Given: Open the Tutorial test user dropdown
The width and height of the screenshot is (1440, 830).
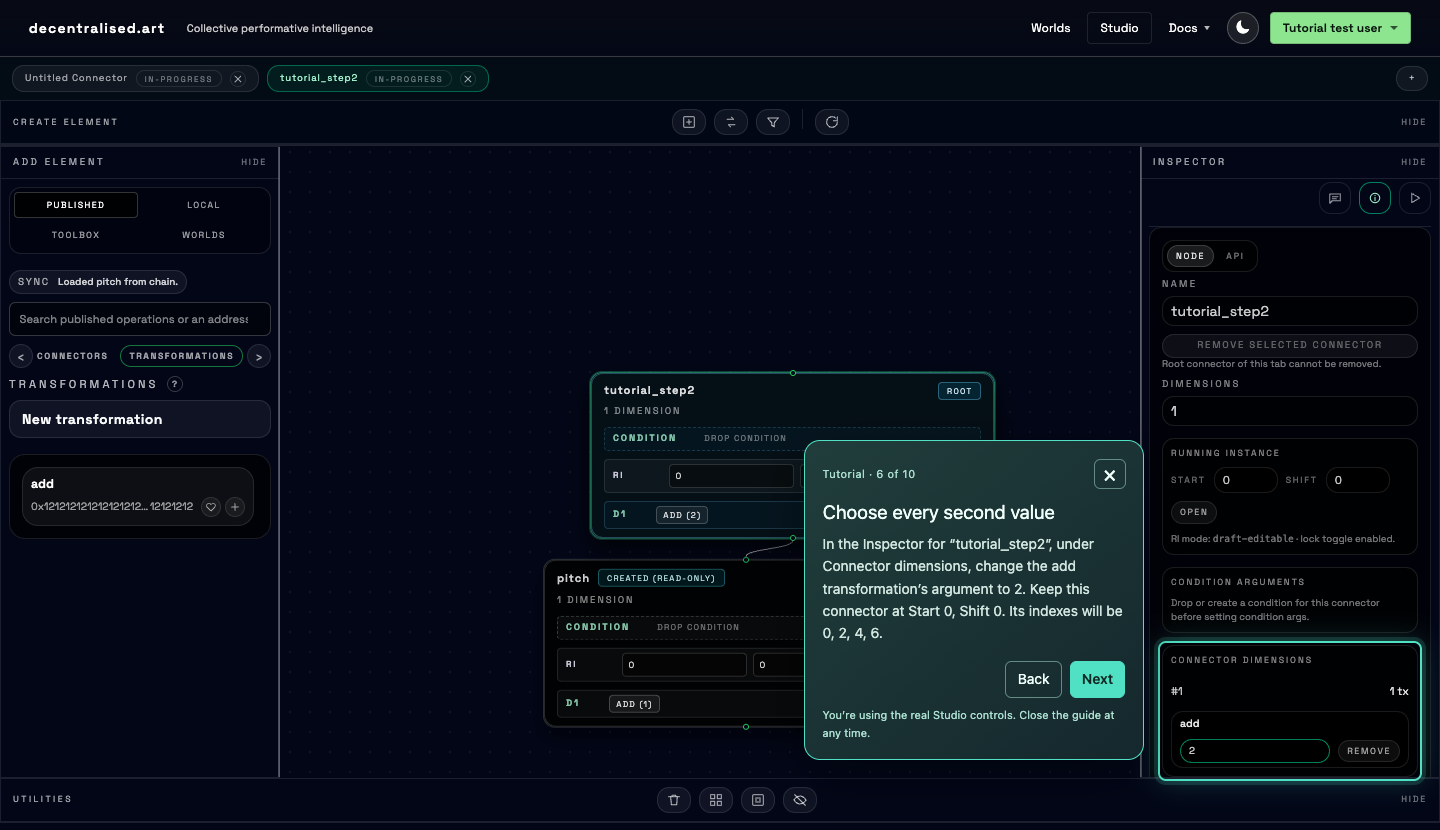Looking at the screenshot, I should pyautogui.click(x=1340, y=28).
